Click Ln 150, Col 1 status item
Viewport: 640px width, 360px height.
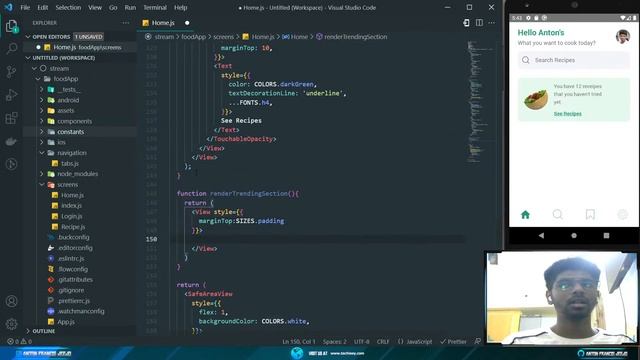point(299,341)
